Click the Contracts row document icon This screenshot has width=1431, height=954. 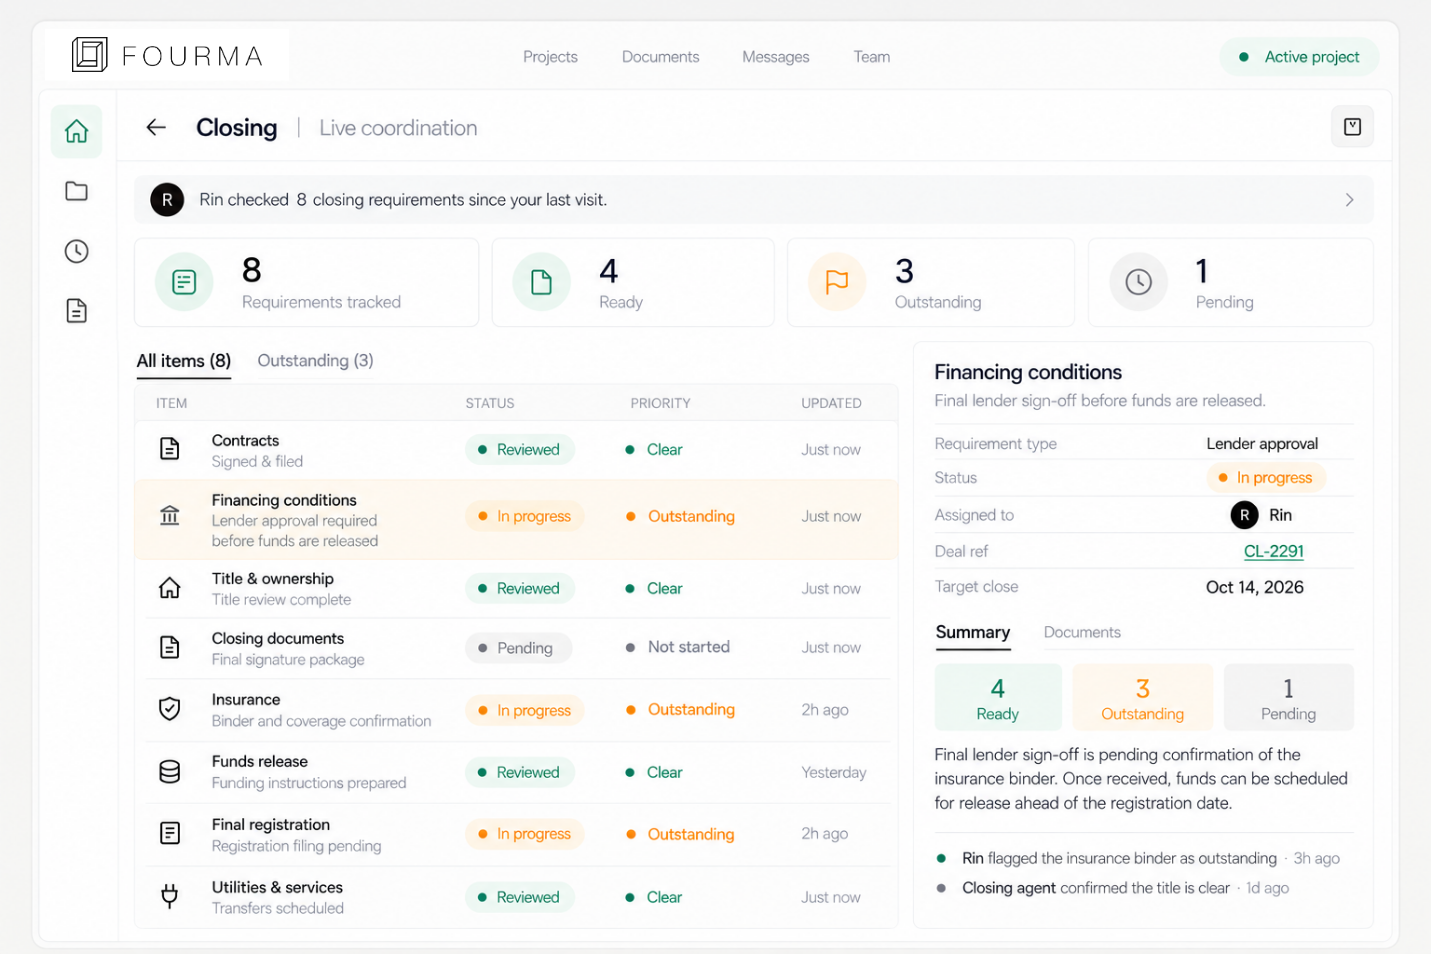click(x=170, y=449)
